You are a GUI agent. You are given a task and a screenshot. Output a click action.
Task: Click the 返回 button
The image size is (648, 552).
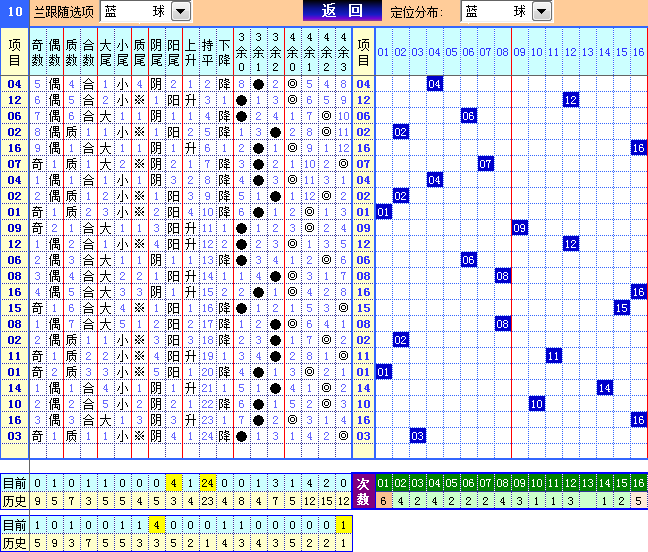pyautogui.click(x=342, y=11)
